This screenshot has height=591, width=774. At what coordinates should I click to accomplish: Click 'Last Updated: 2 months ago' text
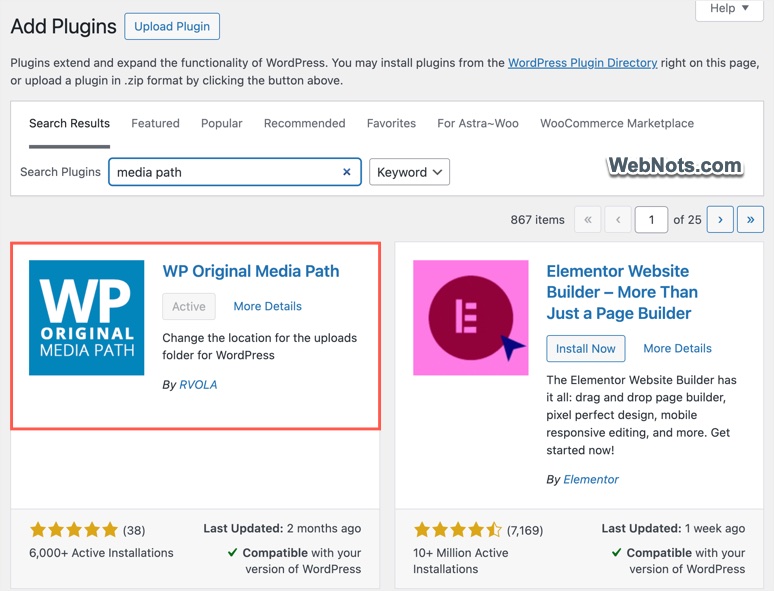click(282, 528)
